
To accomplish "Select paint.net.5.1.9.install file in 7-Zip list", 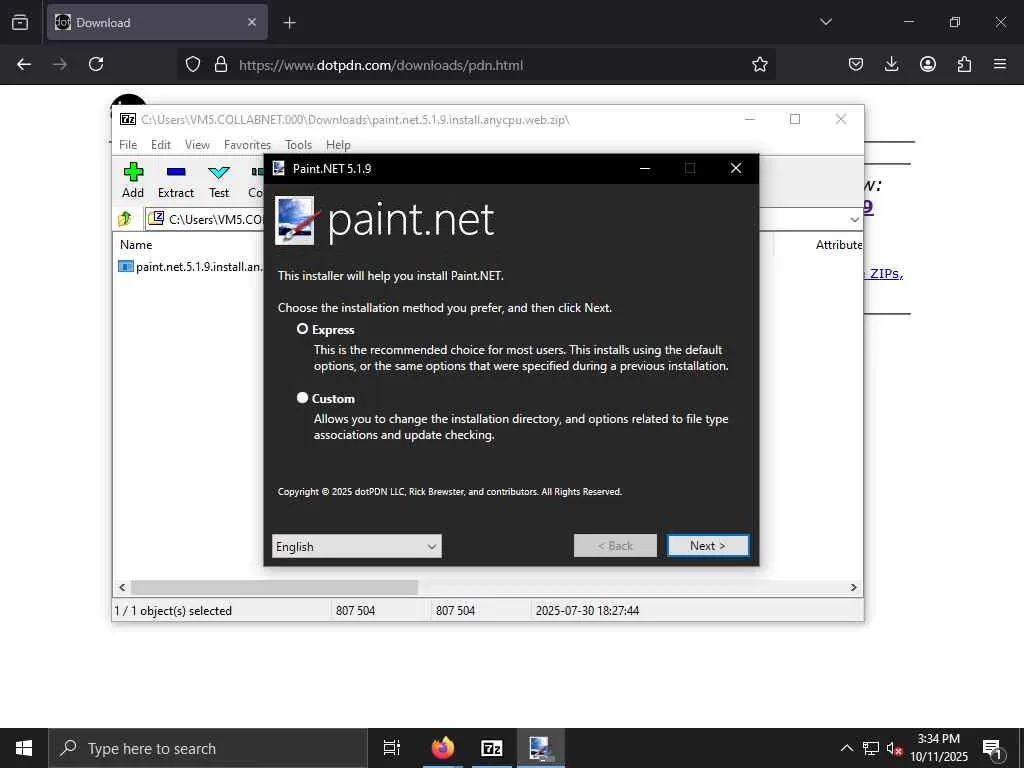I will point(191,266).
